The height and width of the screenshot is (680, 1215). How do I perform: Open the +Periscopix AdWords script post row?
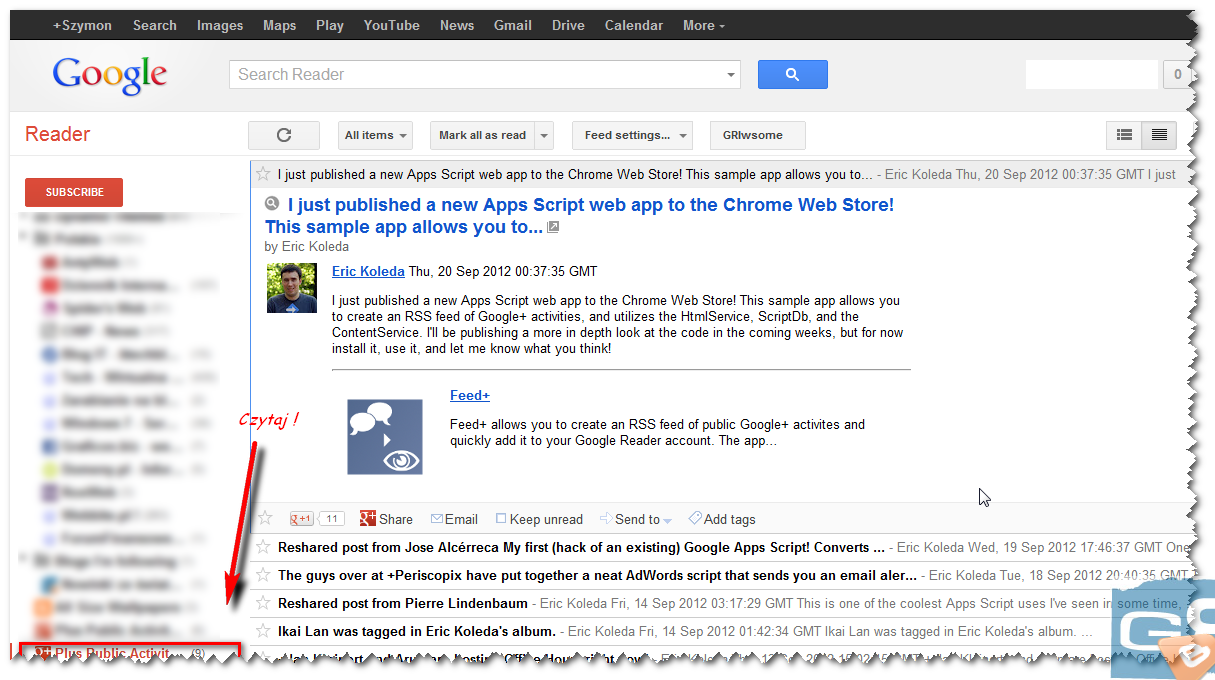[x=722, y=575]
